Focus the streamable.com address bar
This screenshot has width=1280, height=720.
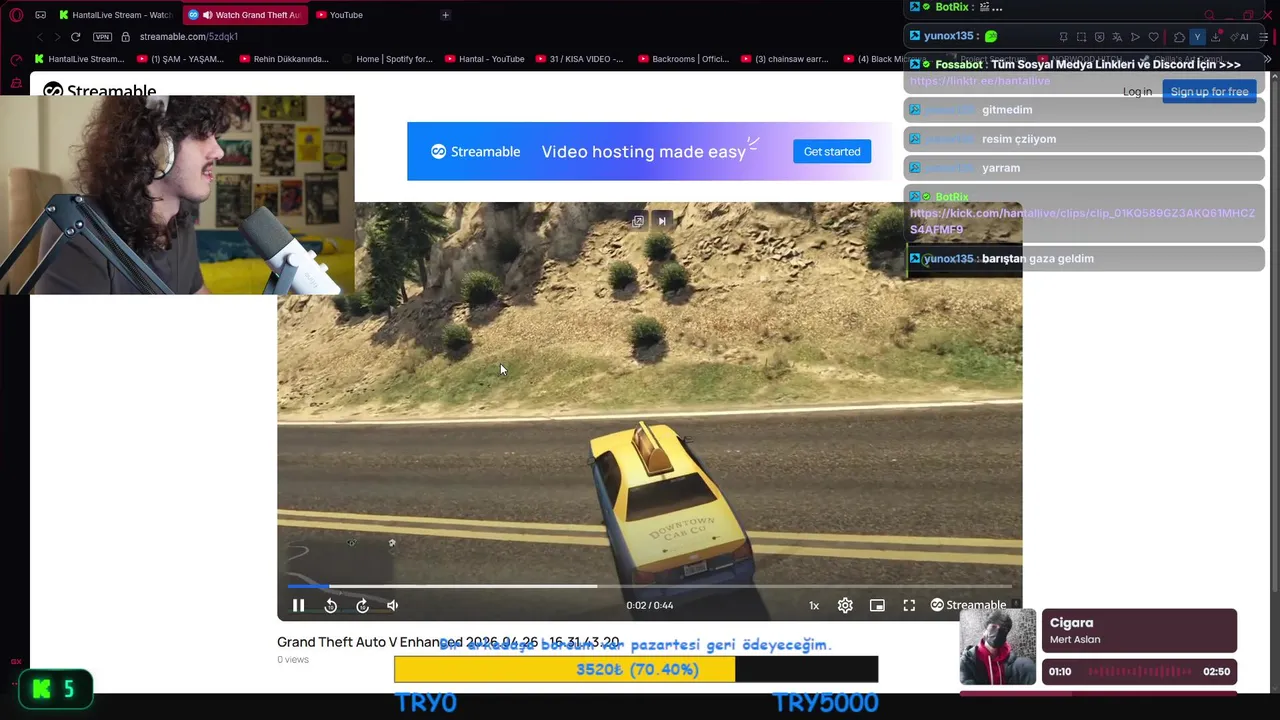pyautogui.click(x=189, y=37)
